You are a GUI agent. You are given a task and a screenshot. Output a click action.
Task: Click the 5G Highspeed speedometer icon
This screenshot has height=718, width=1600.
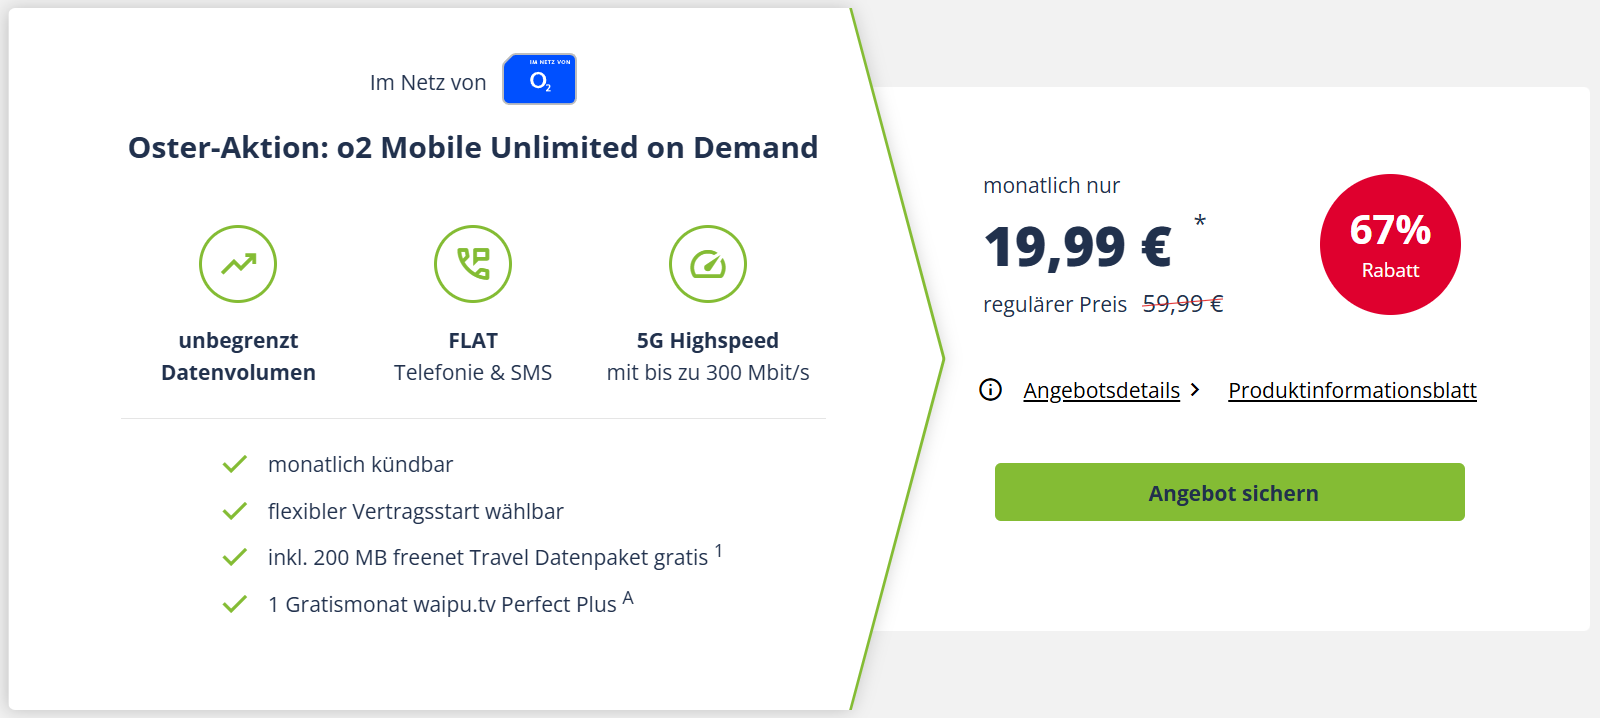pyautogui.click(x=708, y=264)
